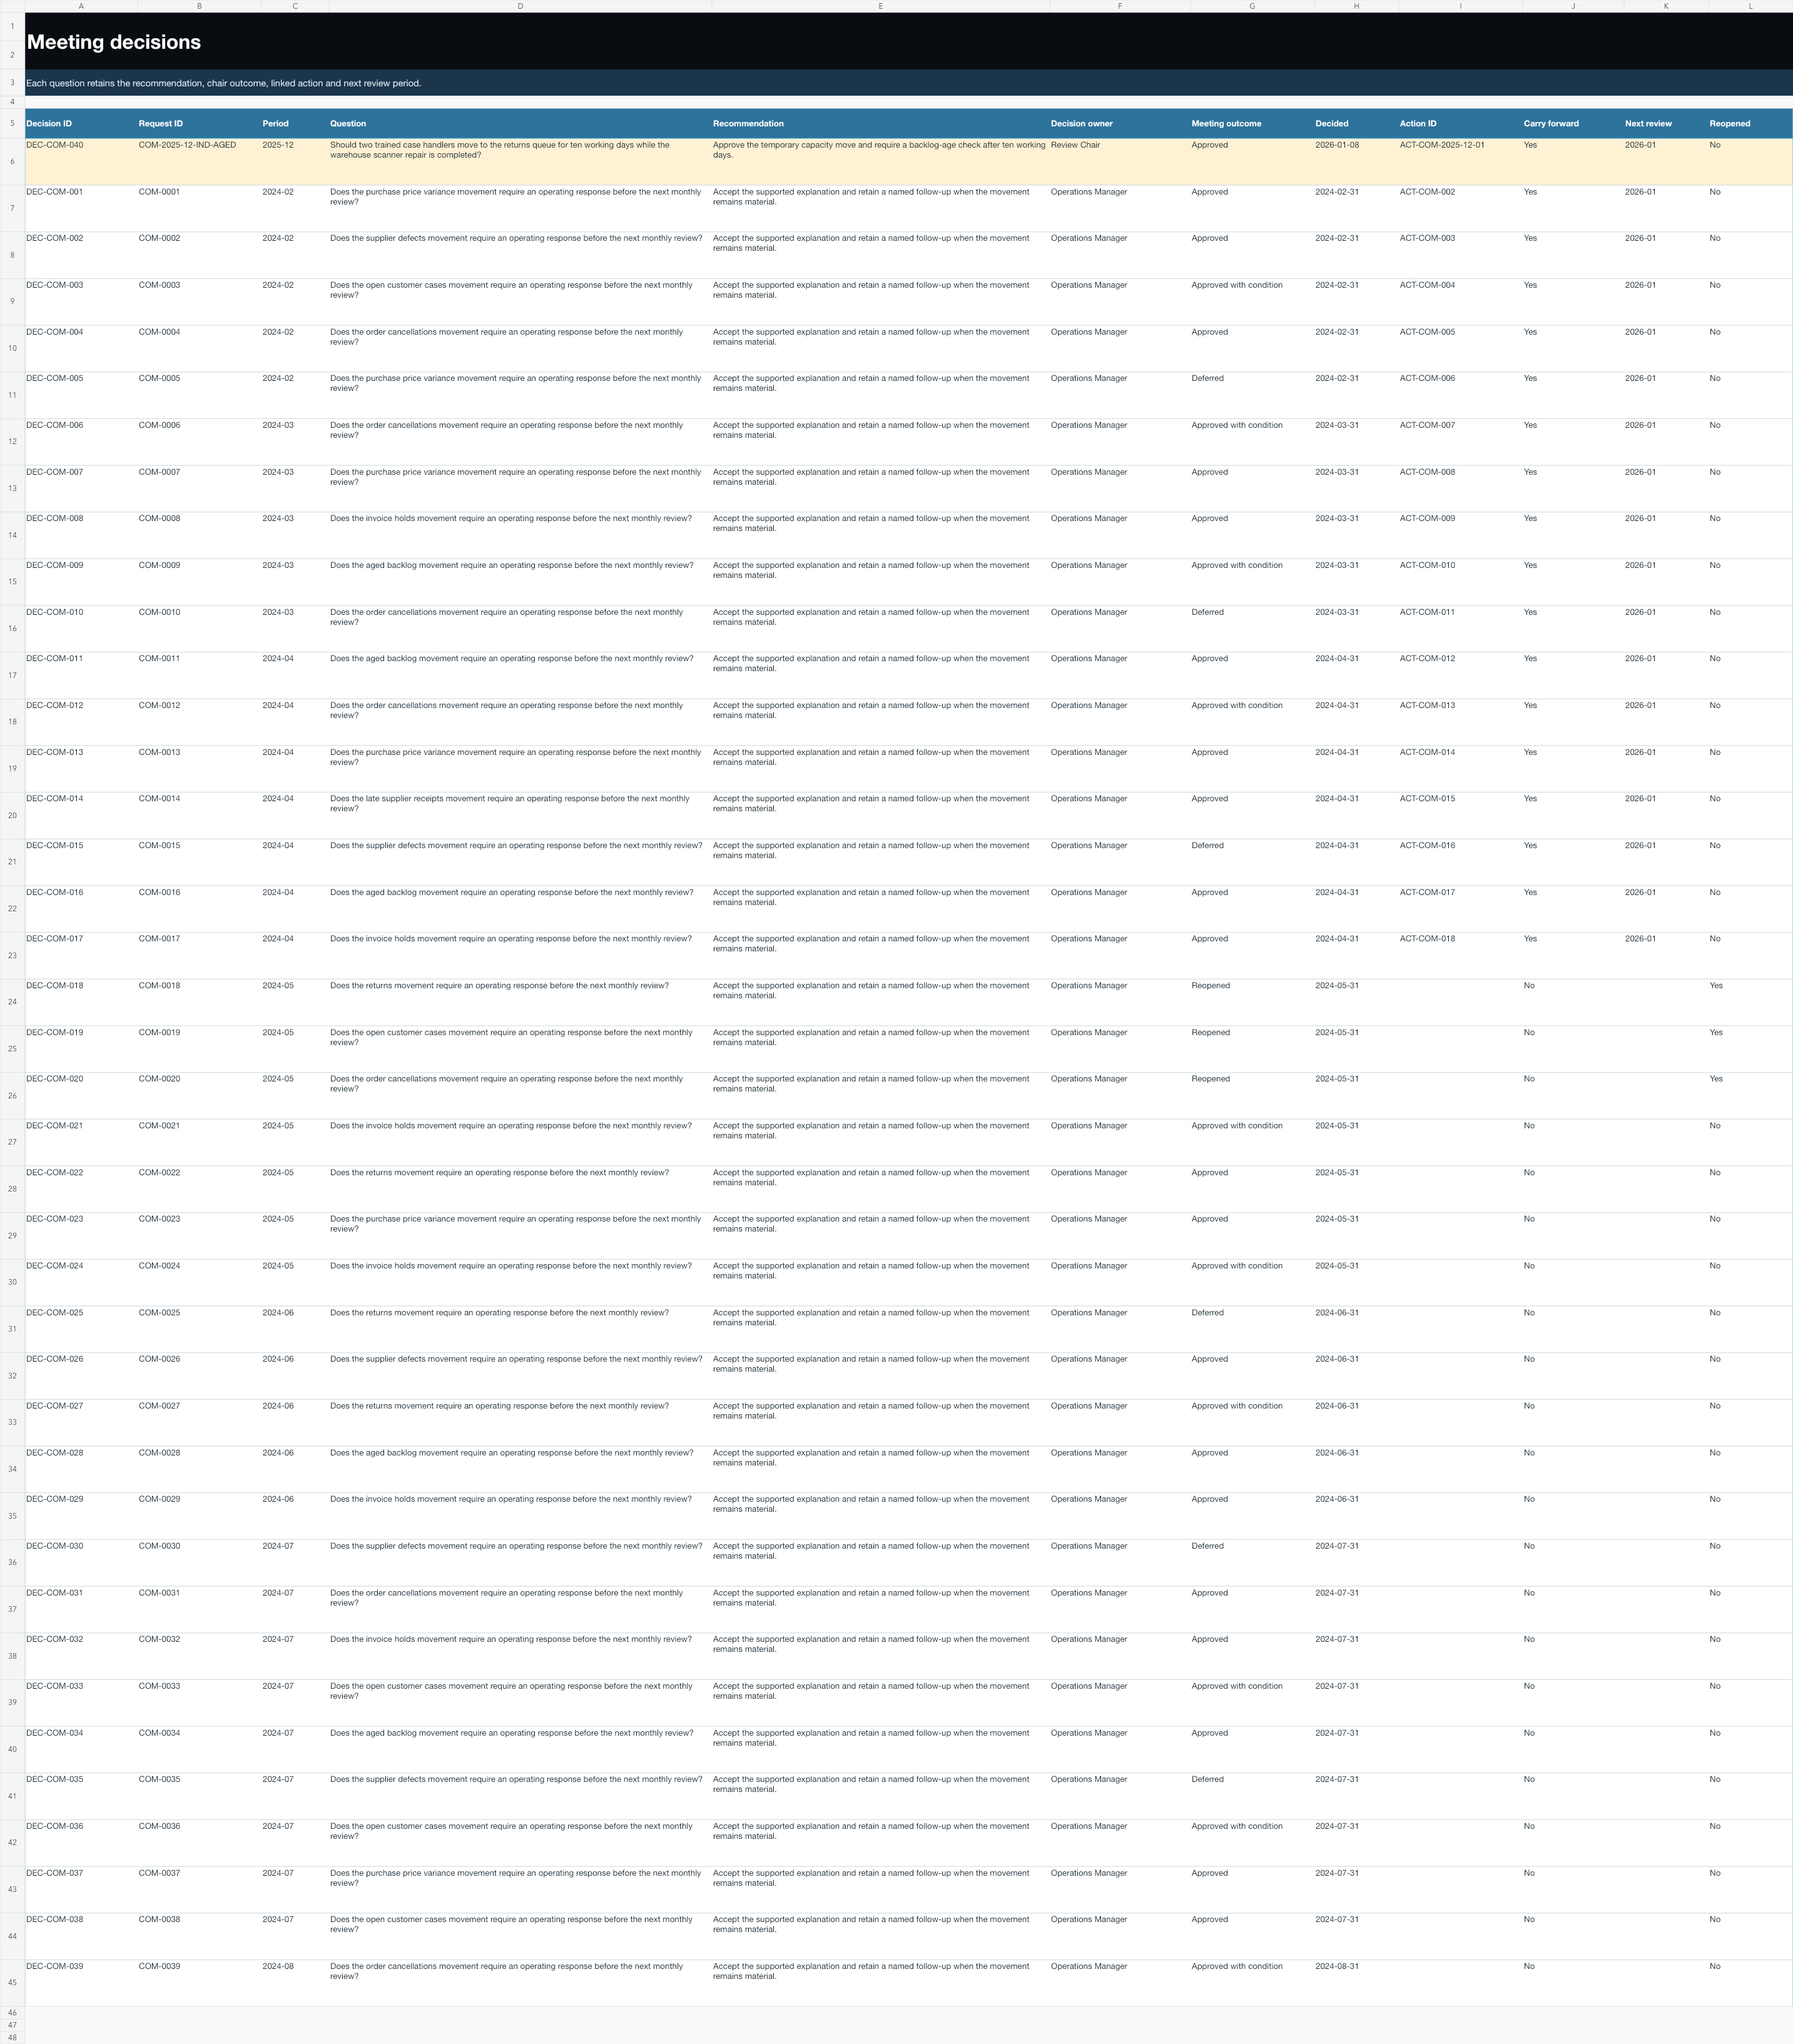Click the 'Decision ID' header cell
The height and width of the screenshot is (2044, 1793).
[81, 124]
